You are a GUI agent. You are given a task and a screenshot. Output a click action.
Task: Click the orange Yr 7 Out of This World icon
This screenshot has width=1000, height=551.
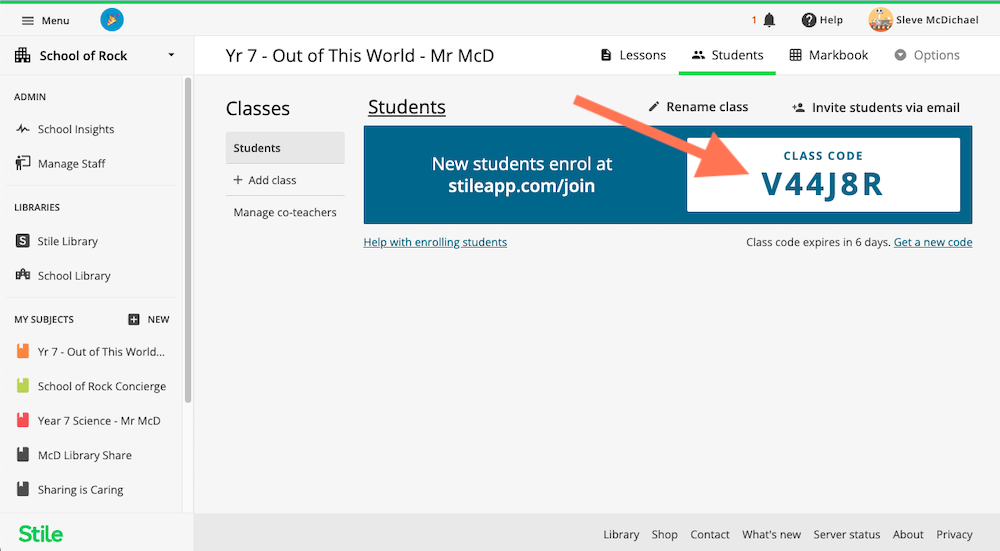[23, 351]
